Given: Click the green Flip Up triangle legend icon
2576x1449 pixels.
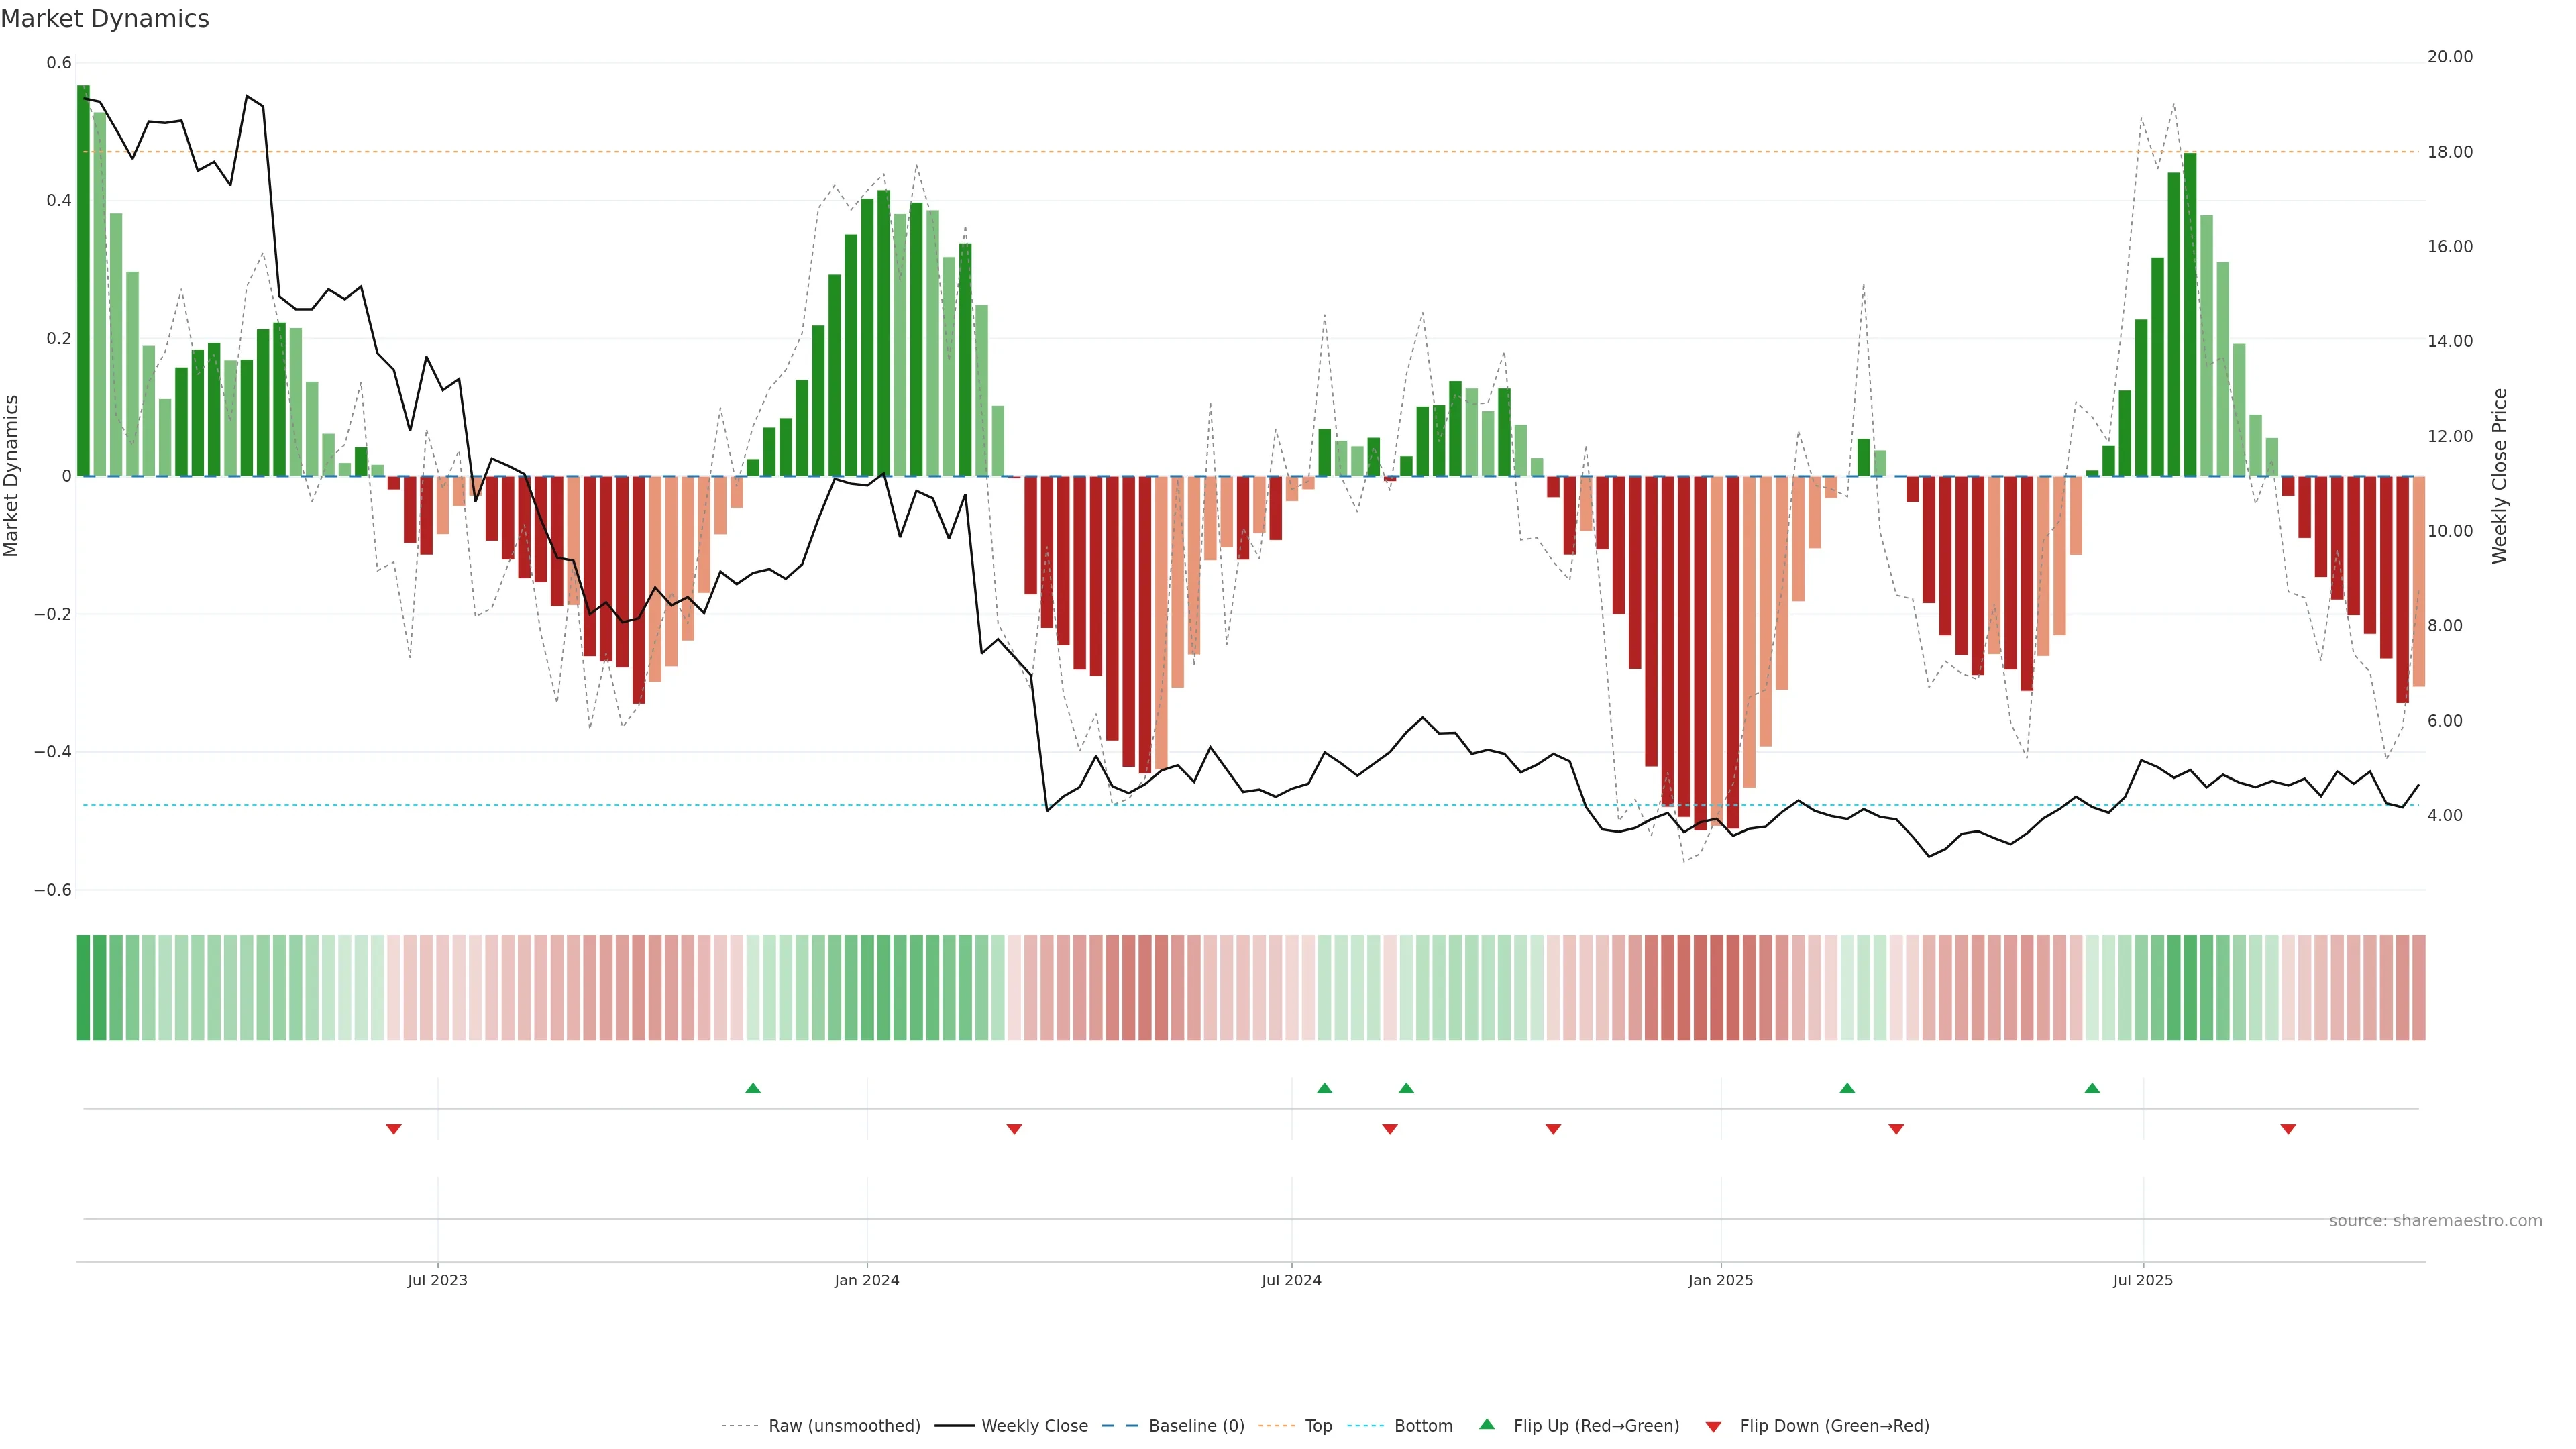Looking at the screenshot, I should 1486,1424.
